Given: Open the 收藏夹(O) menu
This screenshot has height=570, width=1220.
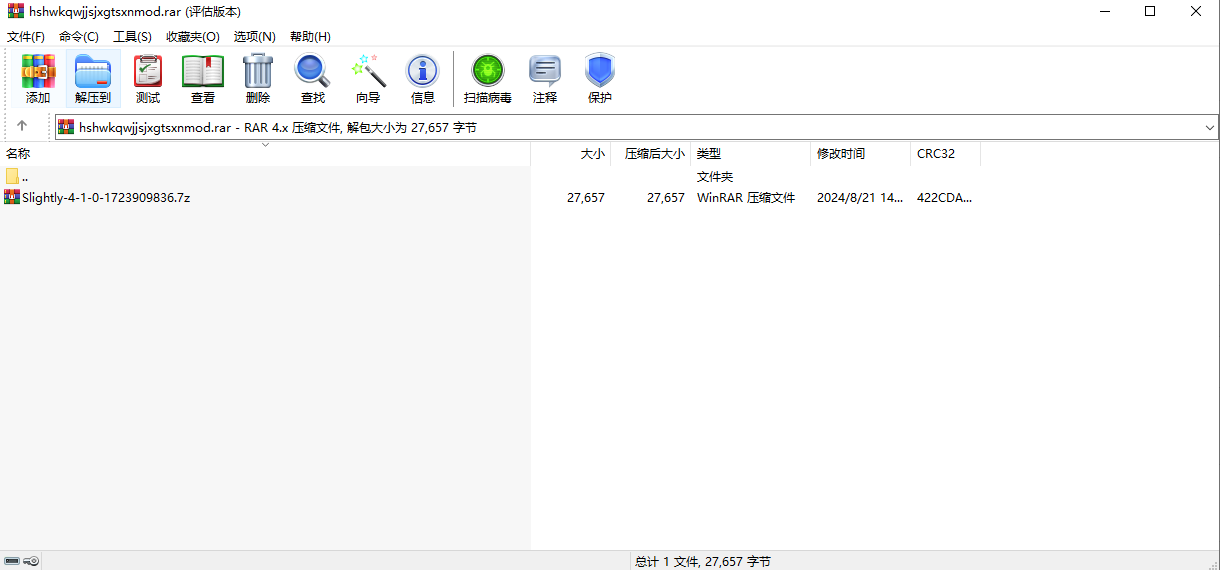Looking at the screenshot, I should tap(192, 36).
